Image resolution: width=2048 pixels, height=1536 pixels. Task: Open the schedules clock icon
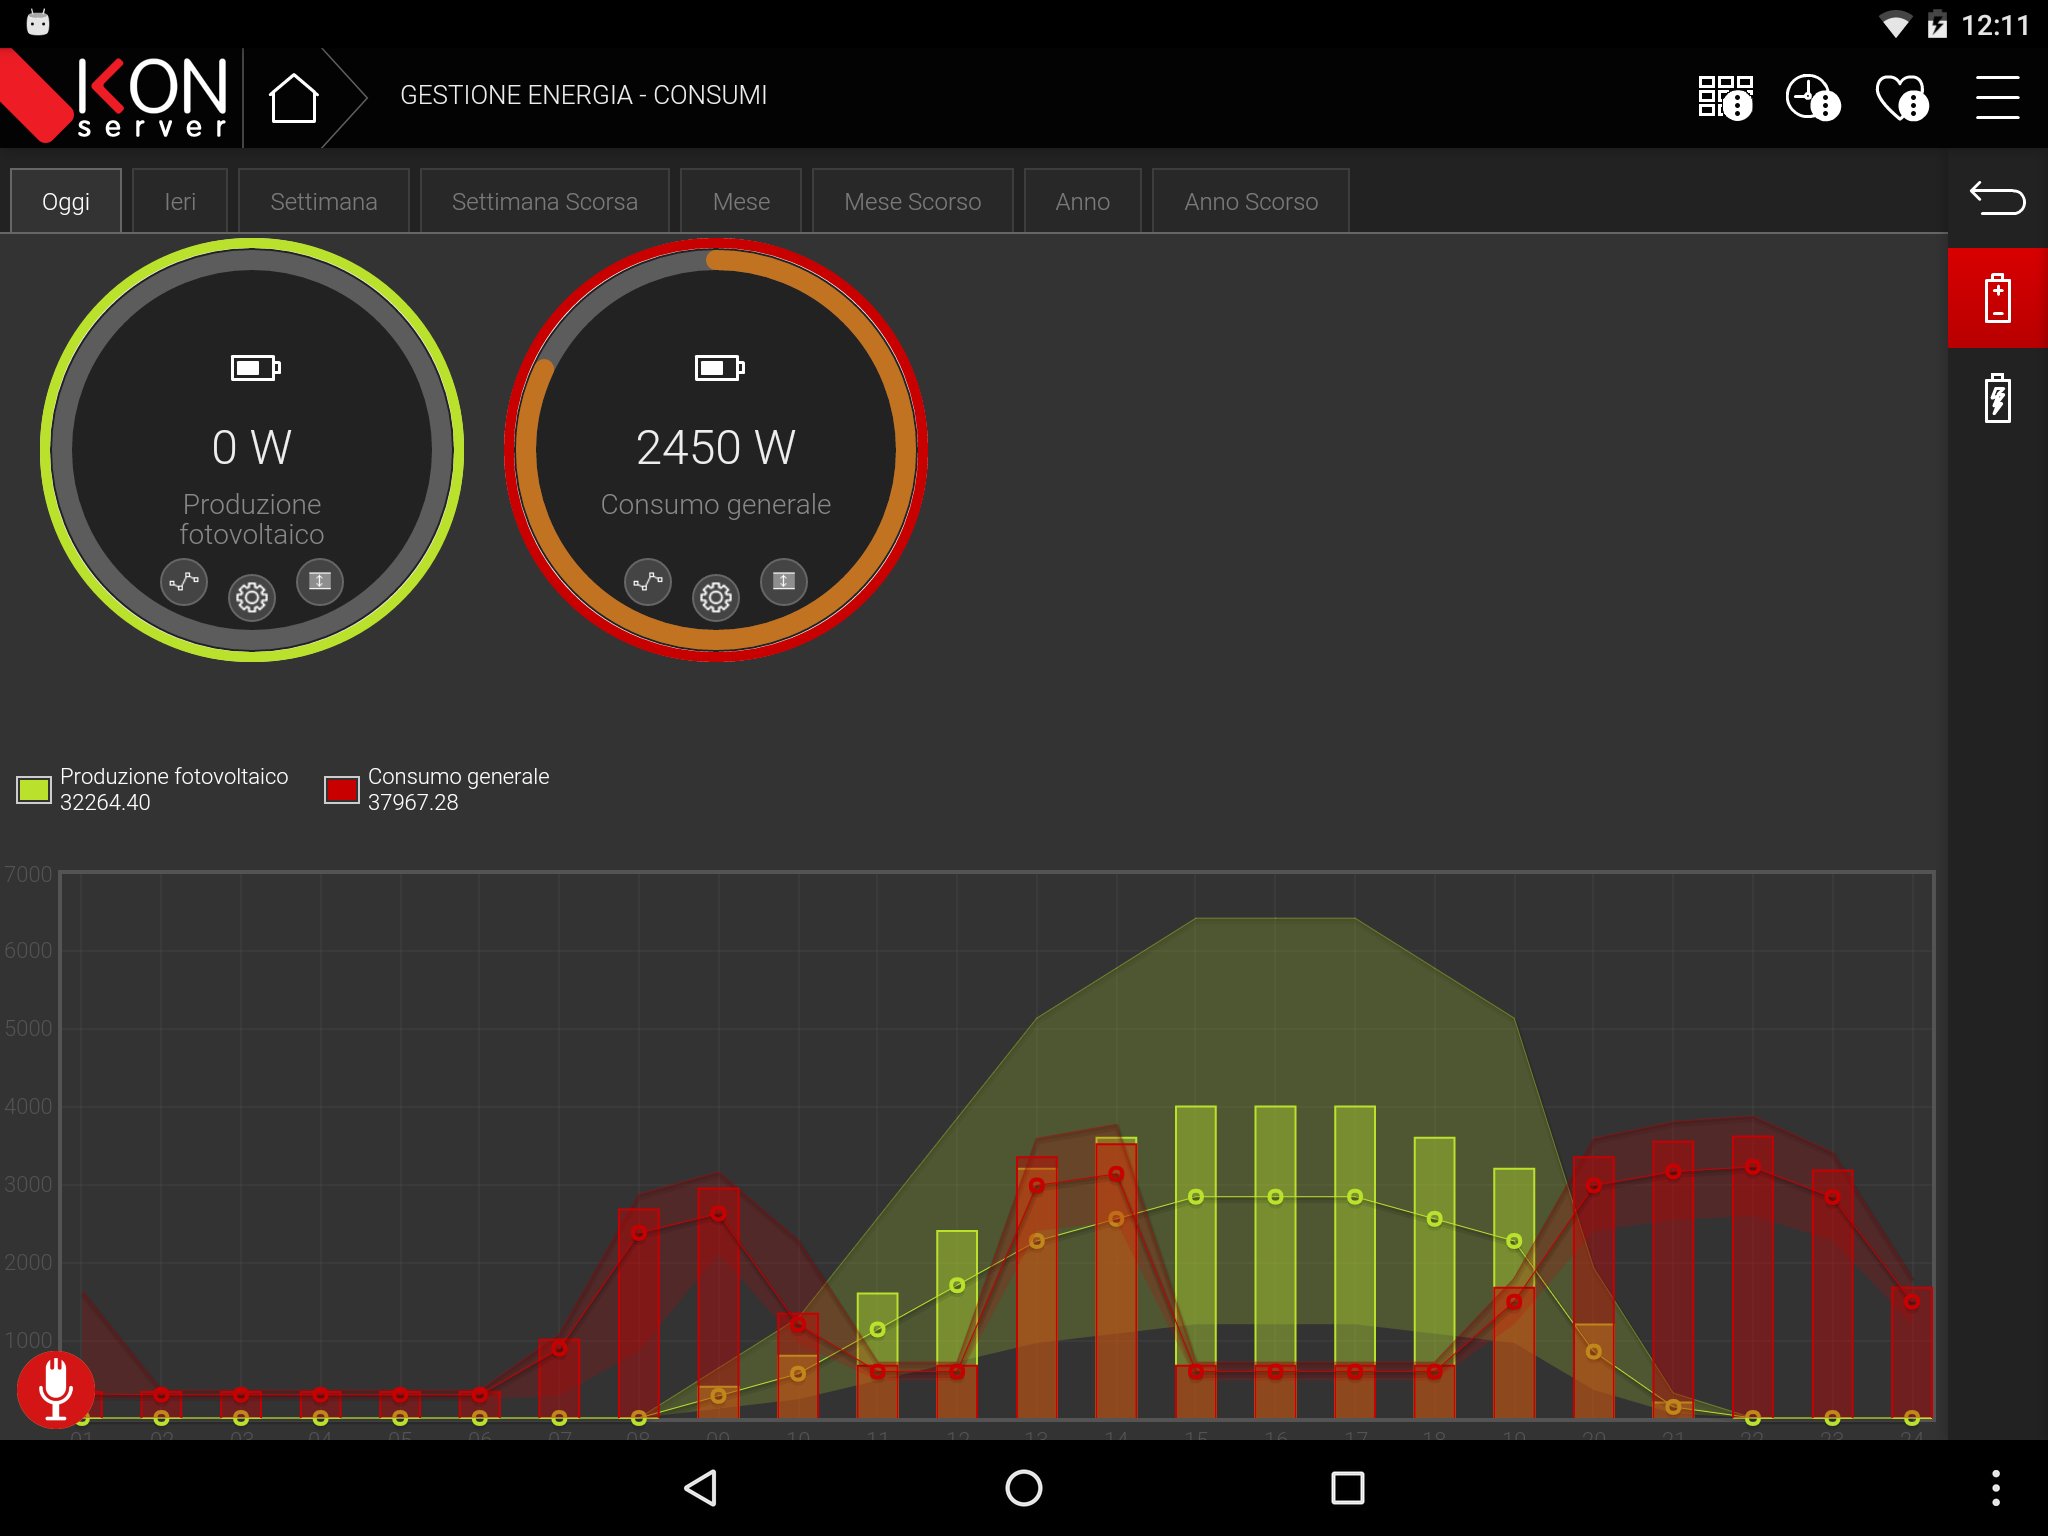(1812, 97)
